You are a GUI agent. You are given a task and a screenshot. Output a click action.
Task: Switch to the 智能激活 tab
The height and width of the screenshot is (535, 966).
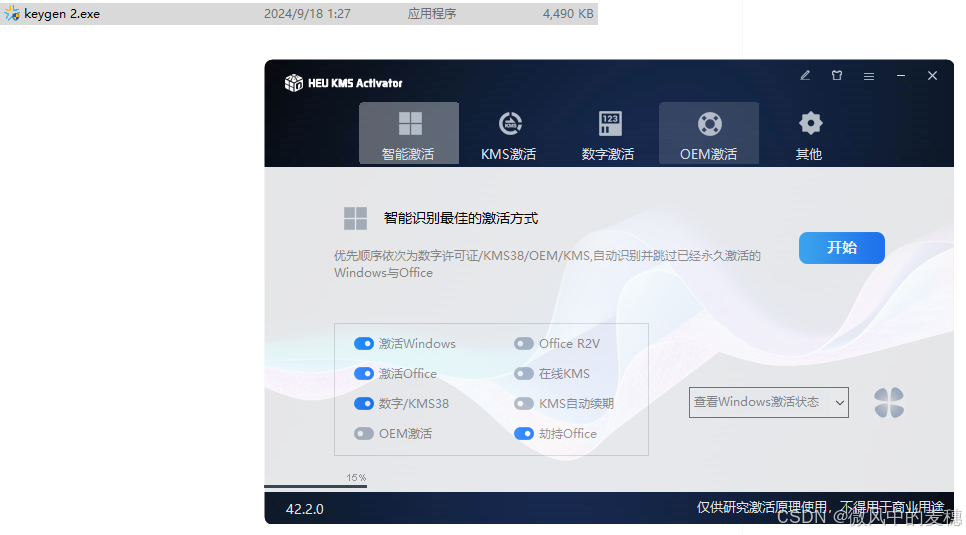click(x=408, y=133)
